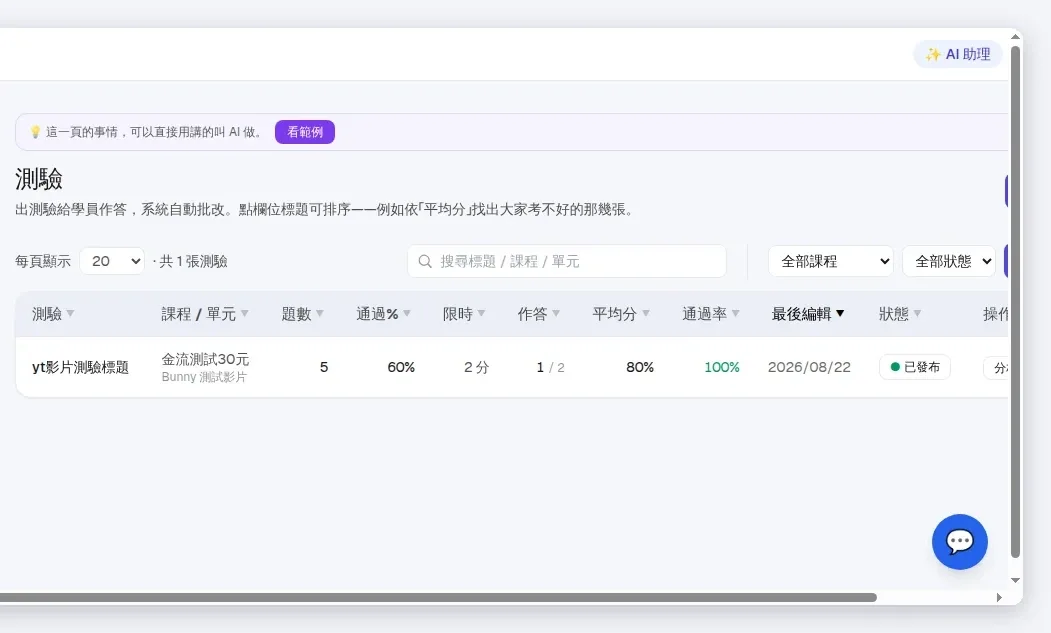Click the 1 / 2 answered count
1051x633 pixels.
tap(550, 367)
